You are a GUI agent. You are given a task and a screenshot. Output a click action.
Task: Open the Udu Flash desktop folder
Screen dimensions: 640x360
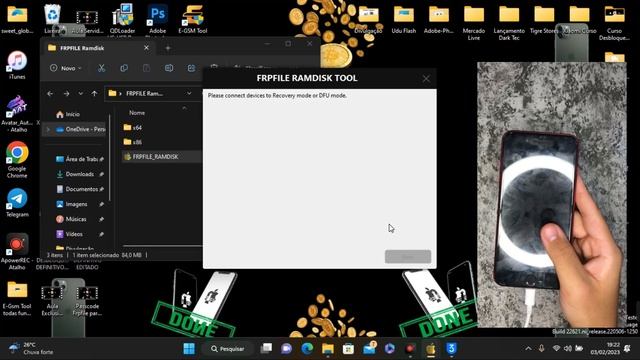tap(404, 19)
